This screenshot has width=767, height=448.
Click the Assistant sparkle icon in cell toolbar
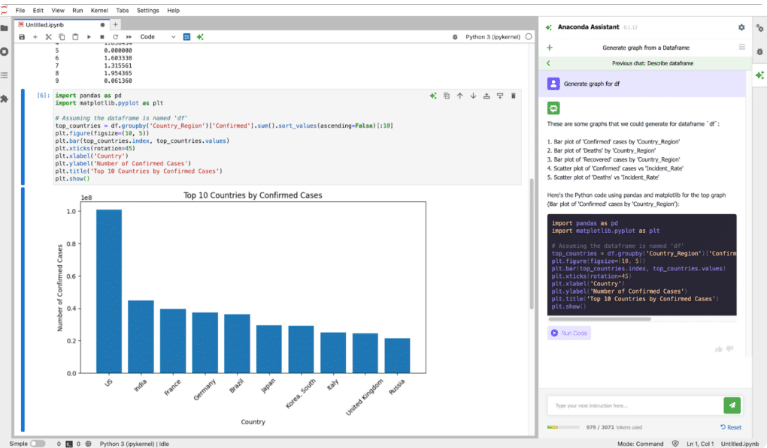pyautogui.click(x=433, y=96)
